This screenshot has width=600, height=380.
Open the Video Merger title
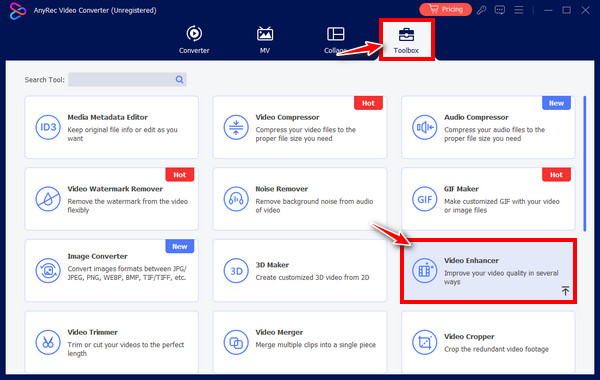[x=279, y=332]
